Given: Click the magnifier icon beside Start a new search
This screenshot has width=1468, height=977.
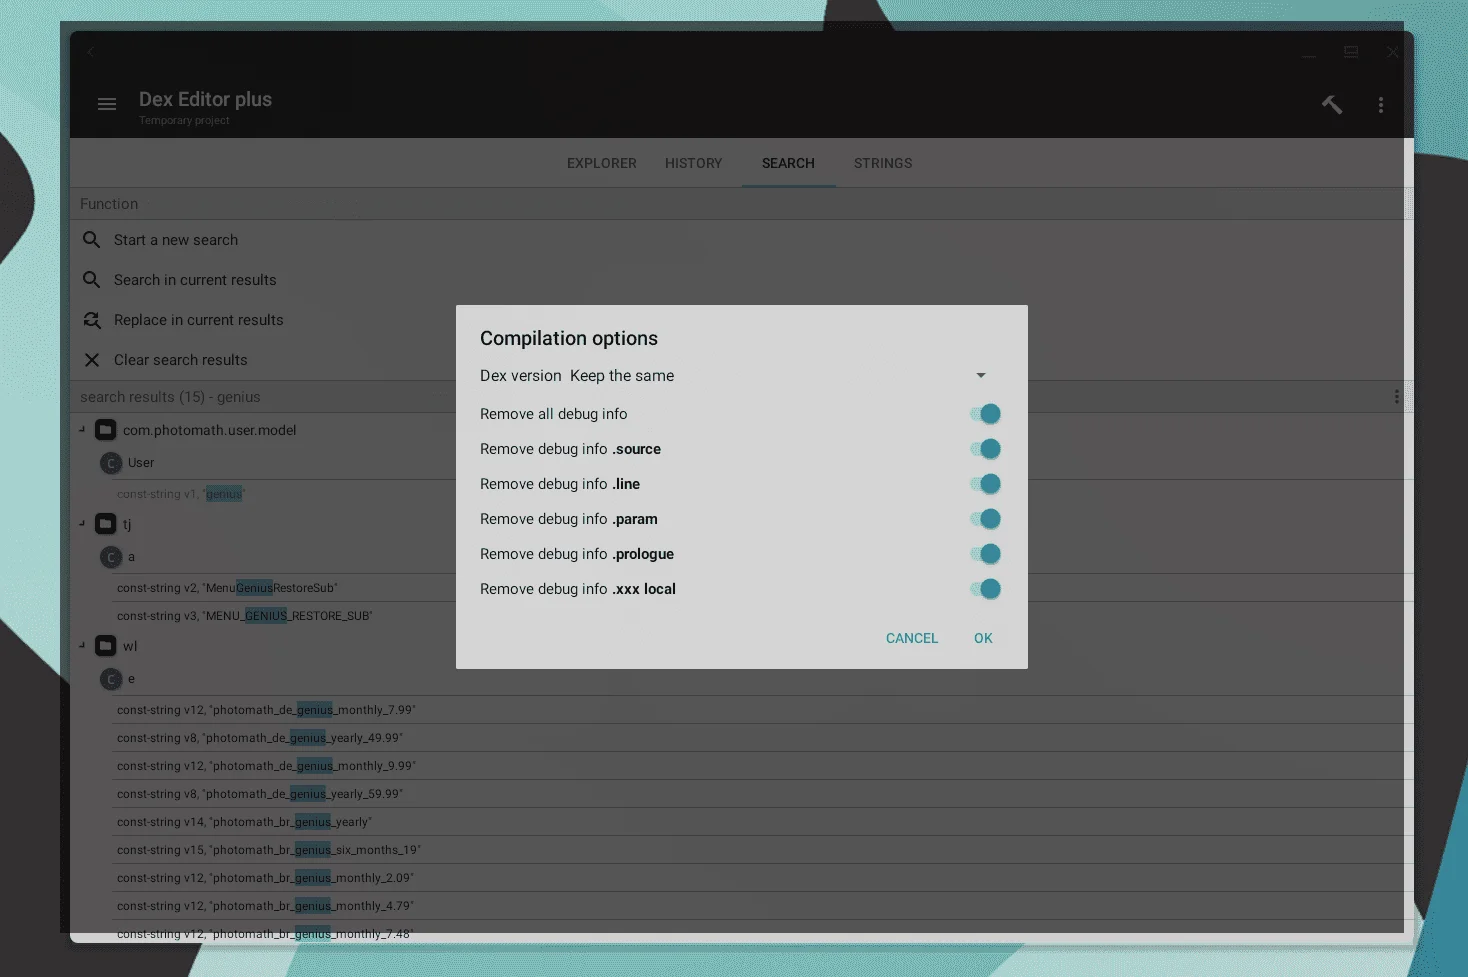Looking at the screenshot, I should click(92, 240).
